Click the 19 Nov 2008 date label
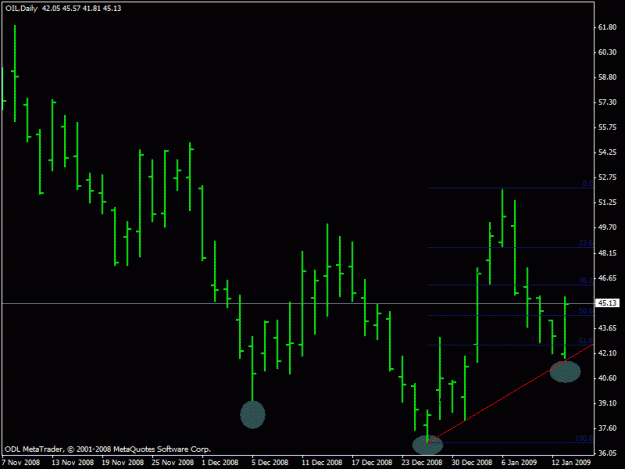 point(122,463)
